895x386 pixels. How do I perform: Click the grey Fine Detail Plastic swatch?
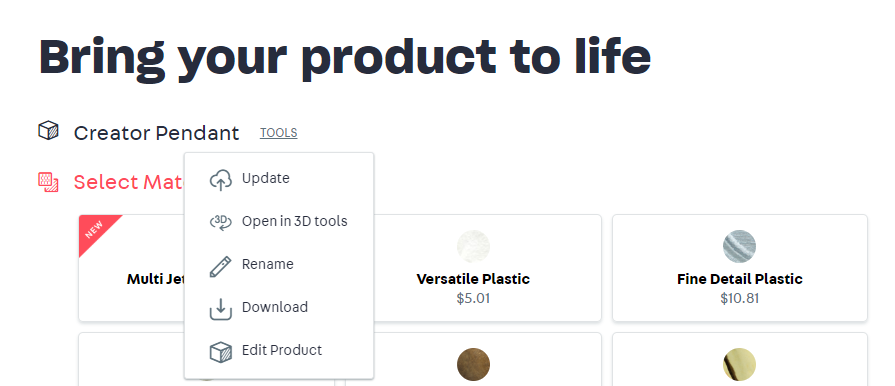click(x=739, y=247)
